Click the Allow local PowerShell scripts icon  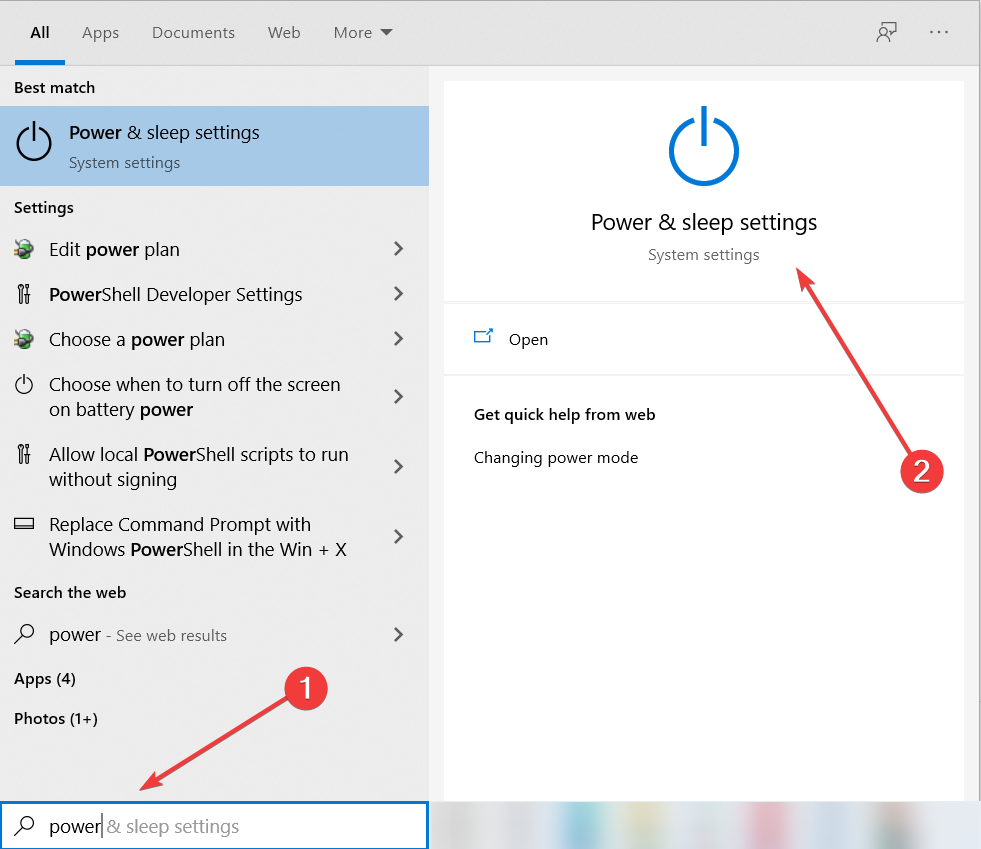coord(24,454)
